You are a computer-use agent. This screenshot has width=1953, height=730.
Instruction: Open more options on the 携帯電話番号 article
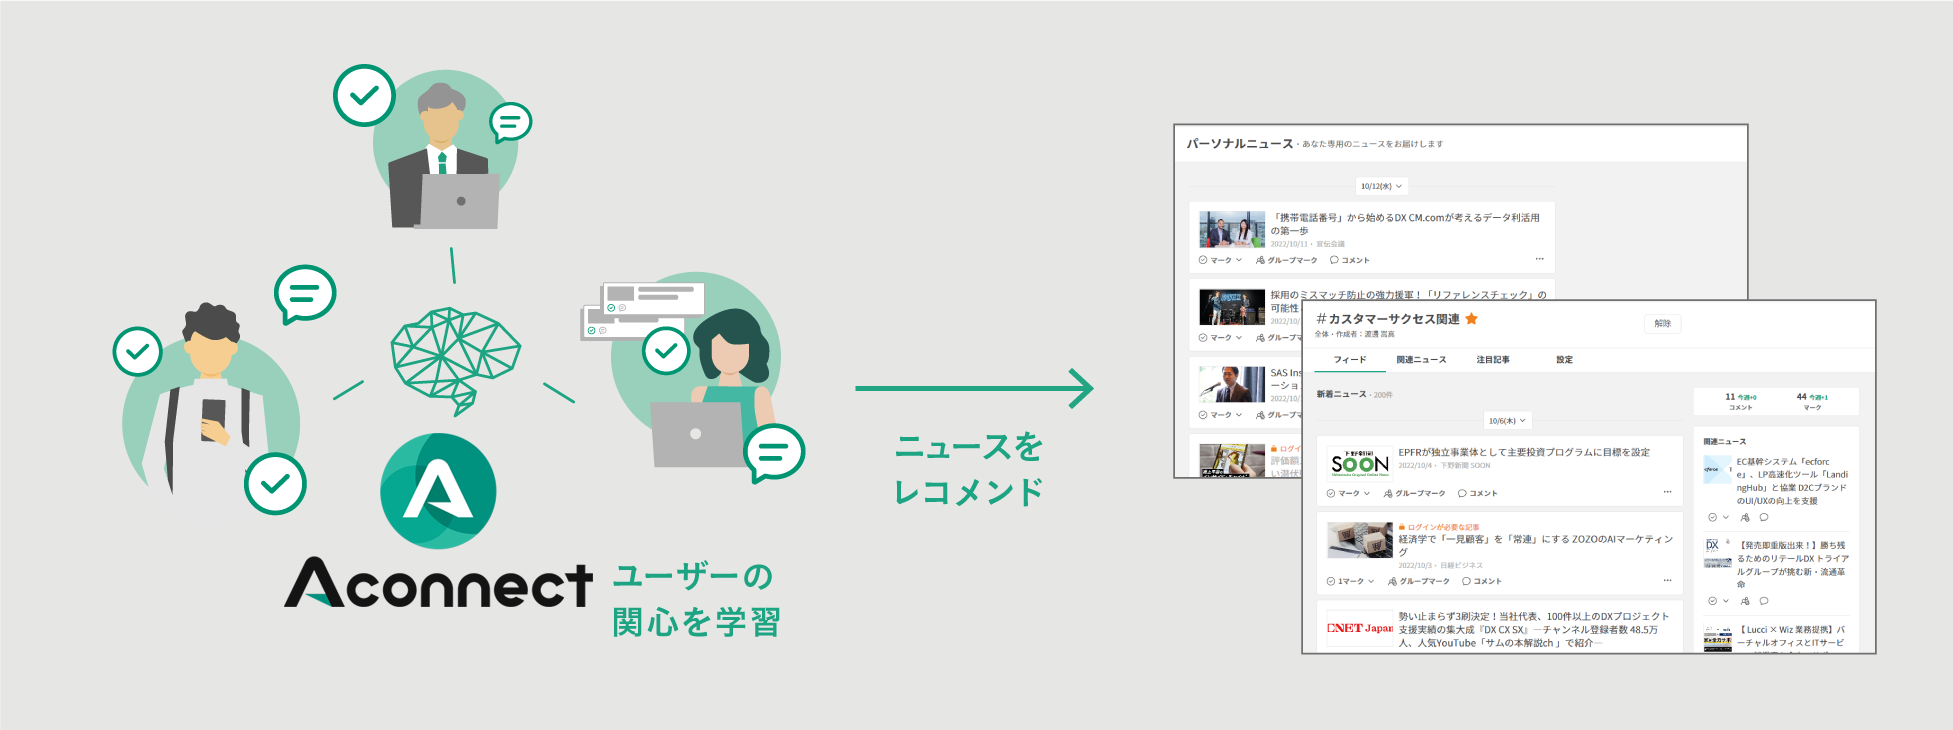(1540, 259)
